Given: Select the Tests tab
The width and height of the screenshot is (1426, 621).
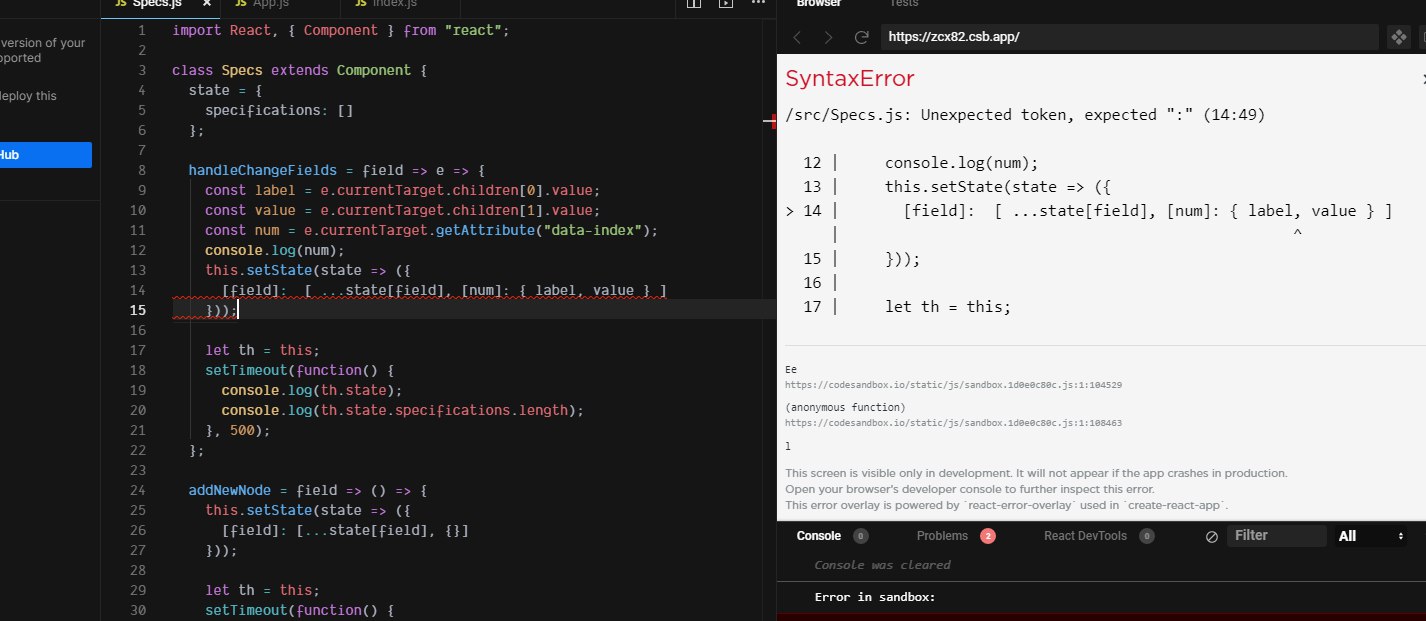Looking at the screenshot, I should [x=904, y=4].
